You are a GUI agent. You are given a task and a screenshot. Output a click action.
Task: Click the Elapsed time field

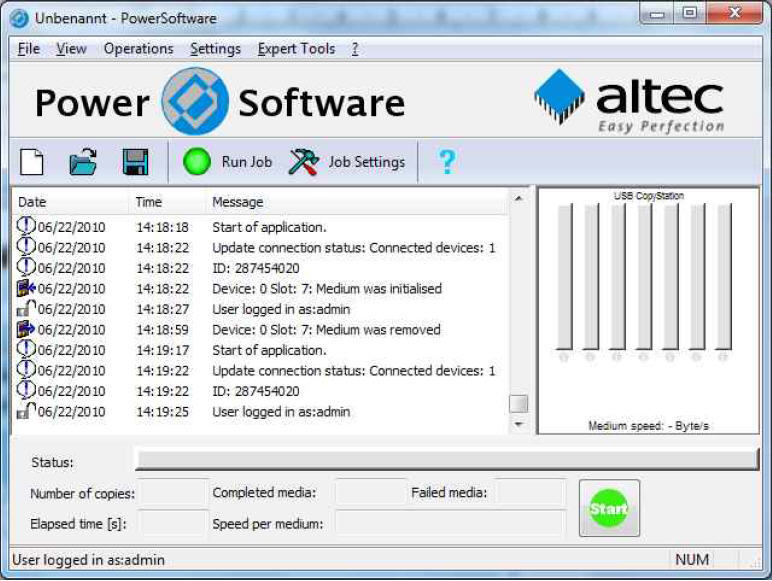click(x=174, y=523)
